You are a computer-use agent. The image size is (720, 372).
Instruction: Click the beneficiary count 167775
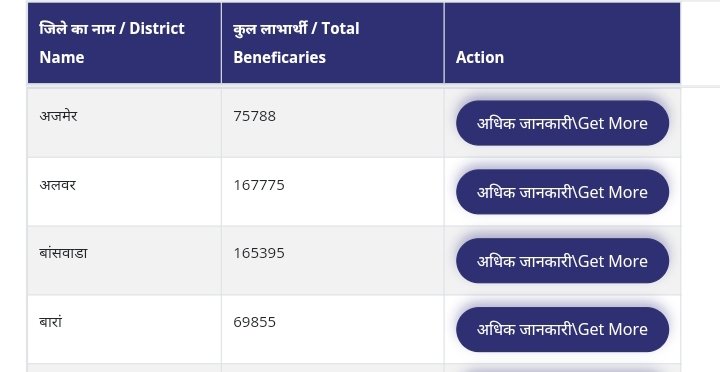coord(259,185)
